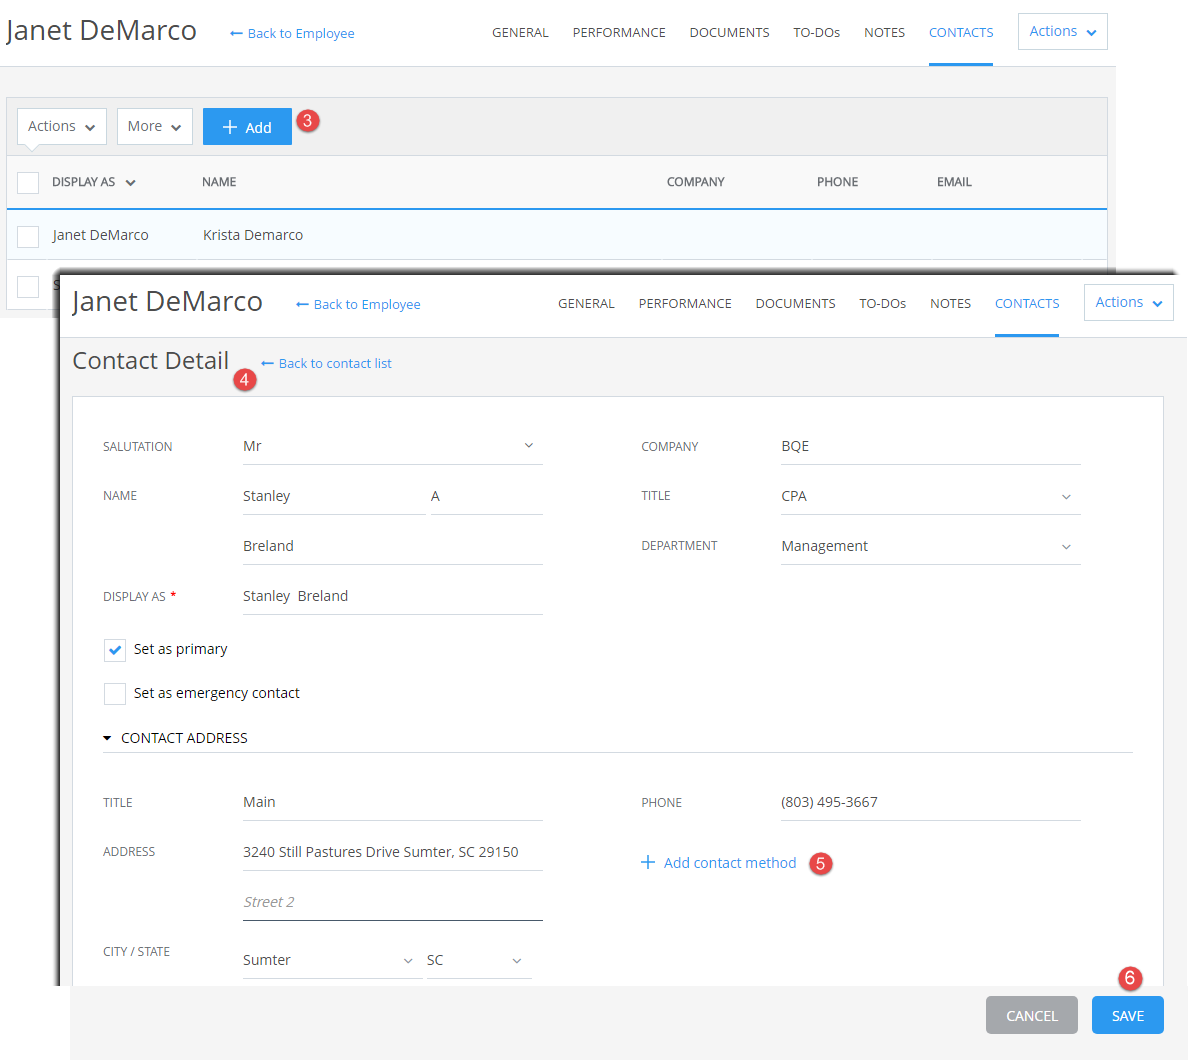The width and height of the screenshot is (1188, 1060).
Task: Open DOCUMENTS tab in the background window
Action: 729,33
